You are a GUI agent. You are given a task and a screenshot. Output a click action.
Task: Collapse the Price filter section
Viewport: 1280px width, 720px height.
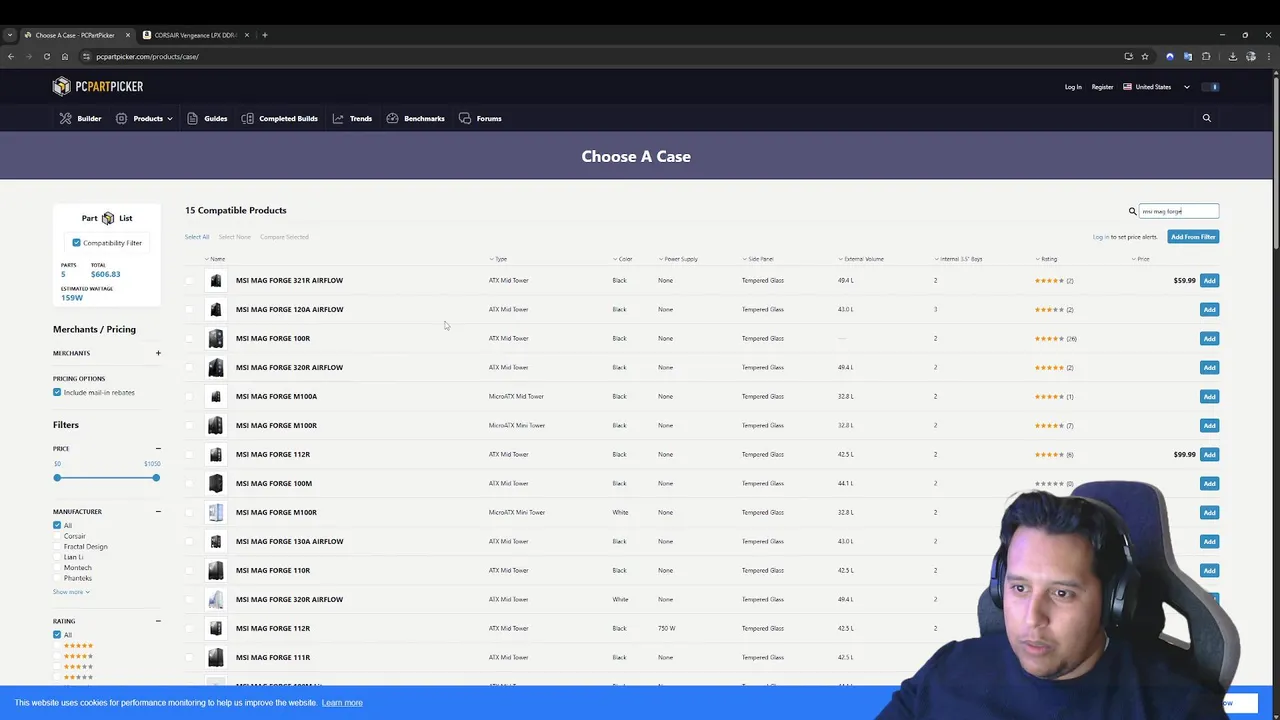click(x=158, y=449)
